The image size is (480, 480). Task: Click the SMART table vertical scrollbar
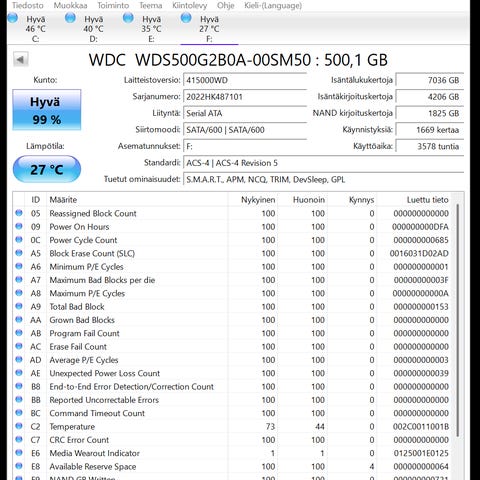[457, 320]
